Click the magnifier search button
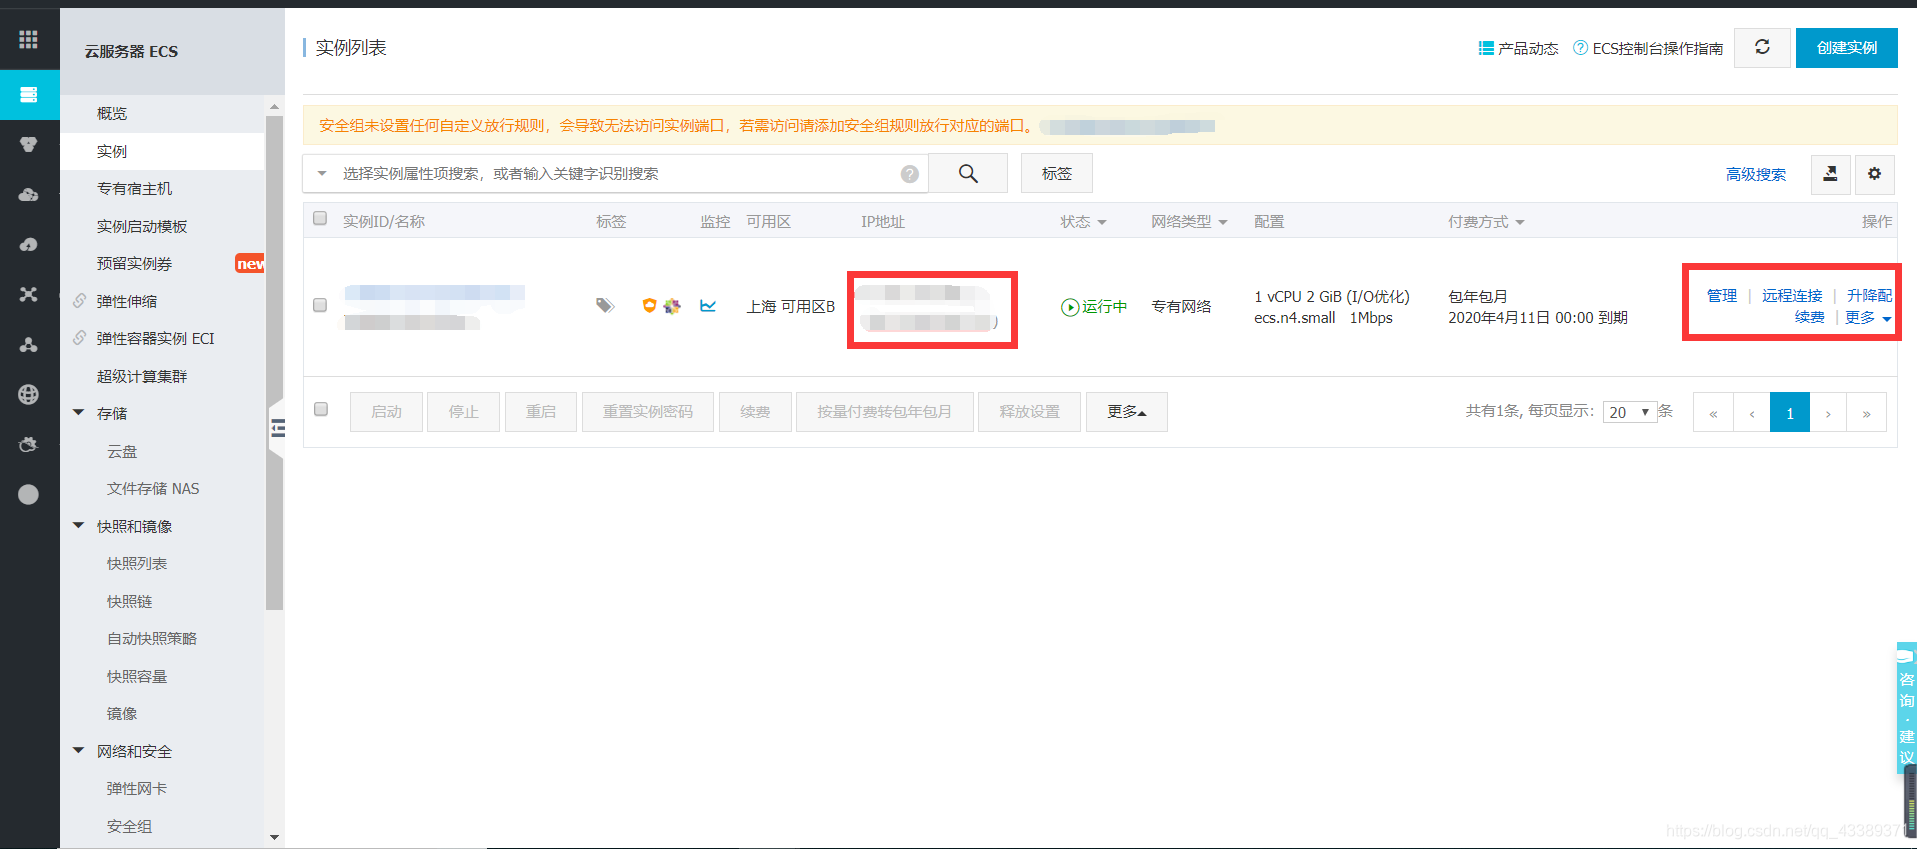1917x849 pixels. (x=968, y=173)
